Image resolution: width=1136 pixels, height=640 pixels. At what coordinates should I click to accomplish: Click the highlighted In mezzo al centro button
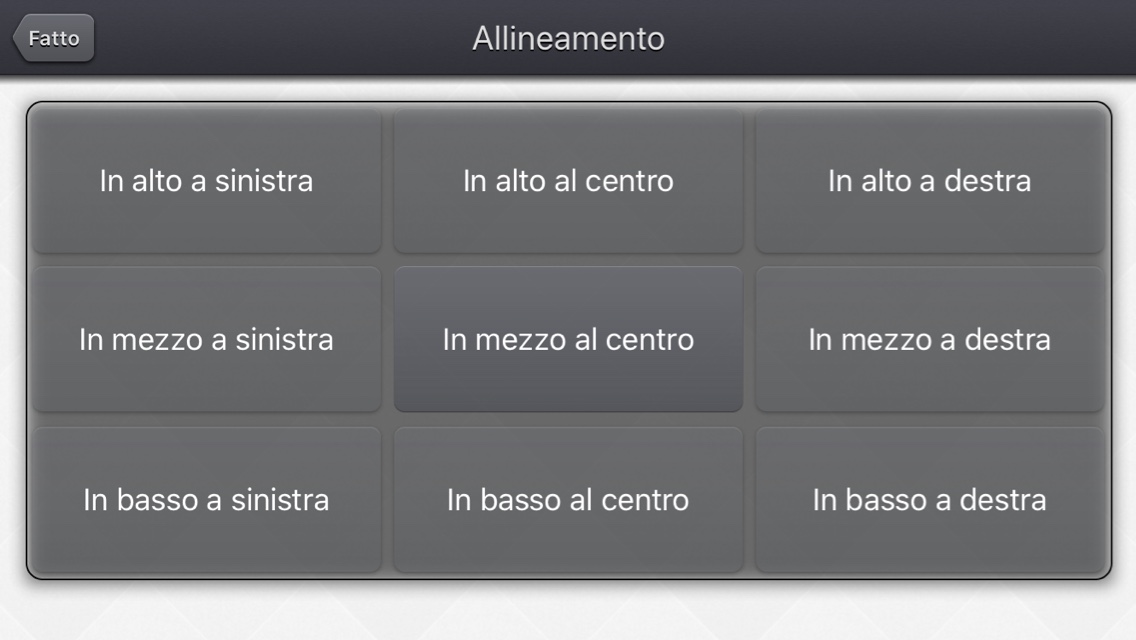(568, 339)
